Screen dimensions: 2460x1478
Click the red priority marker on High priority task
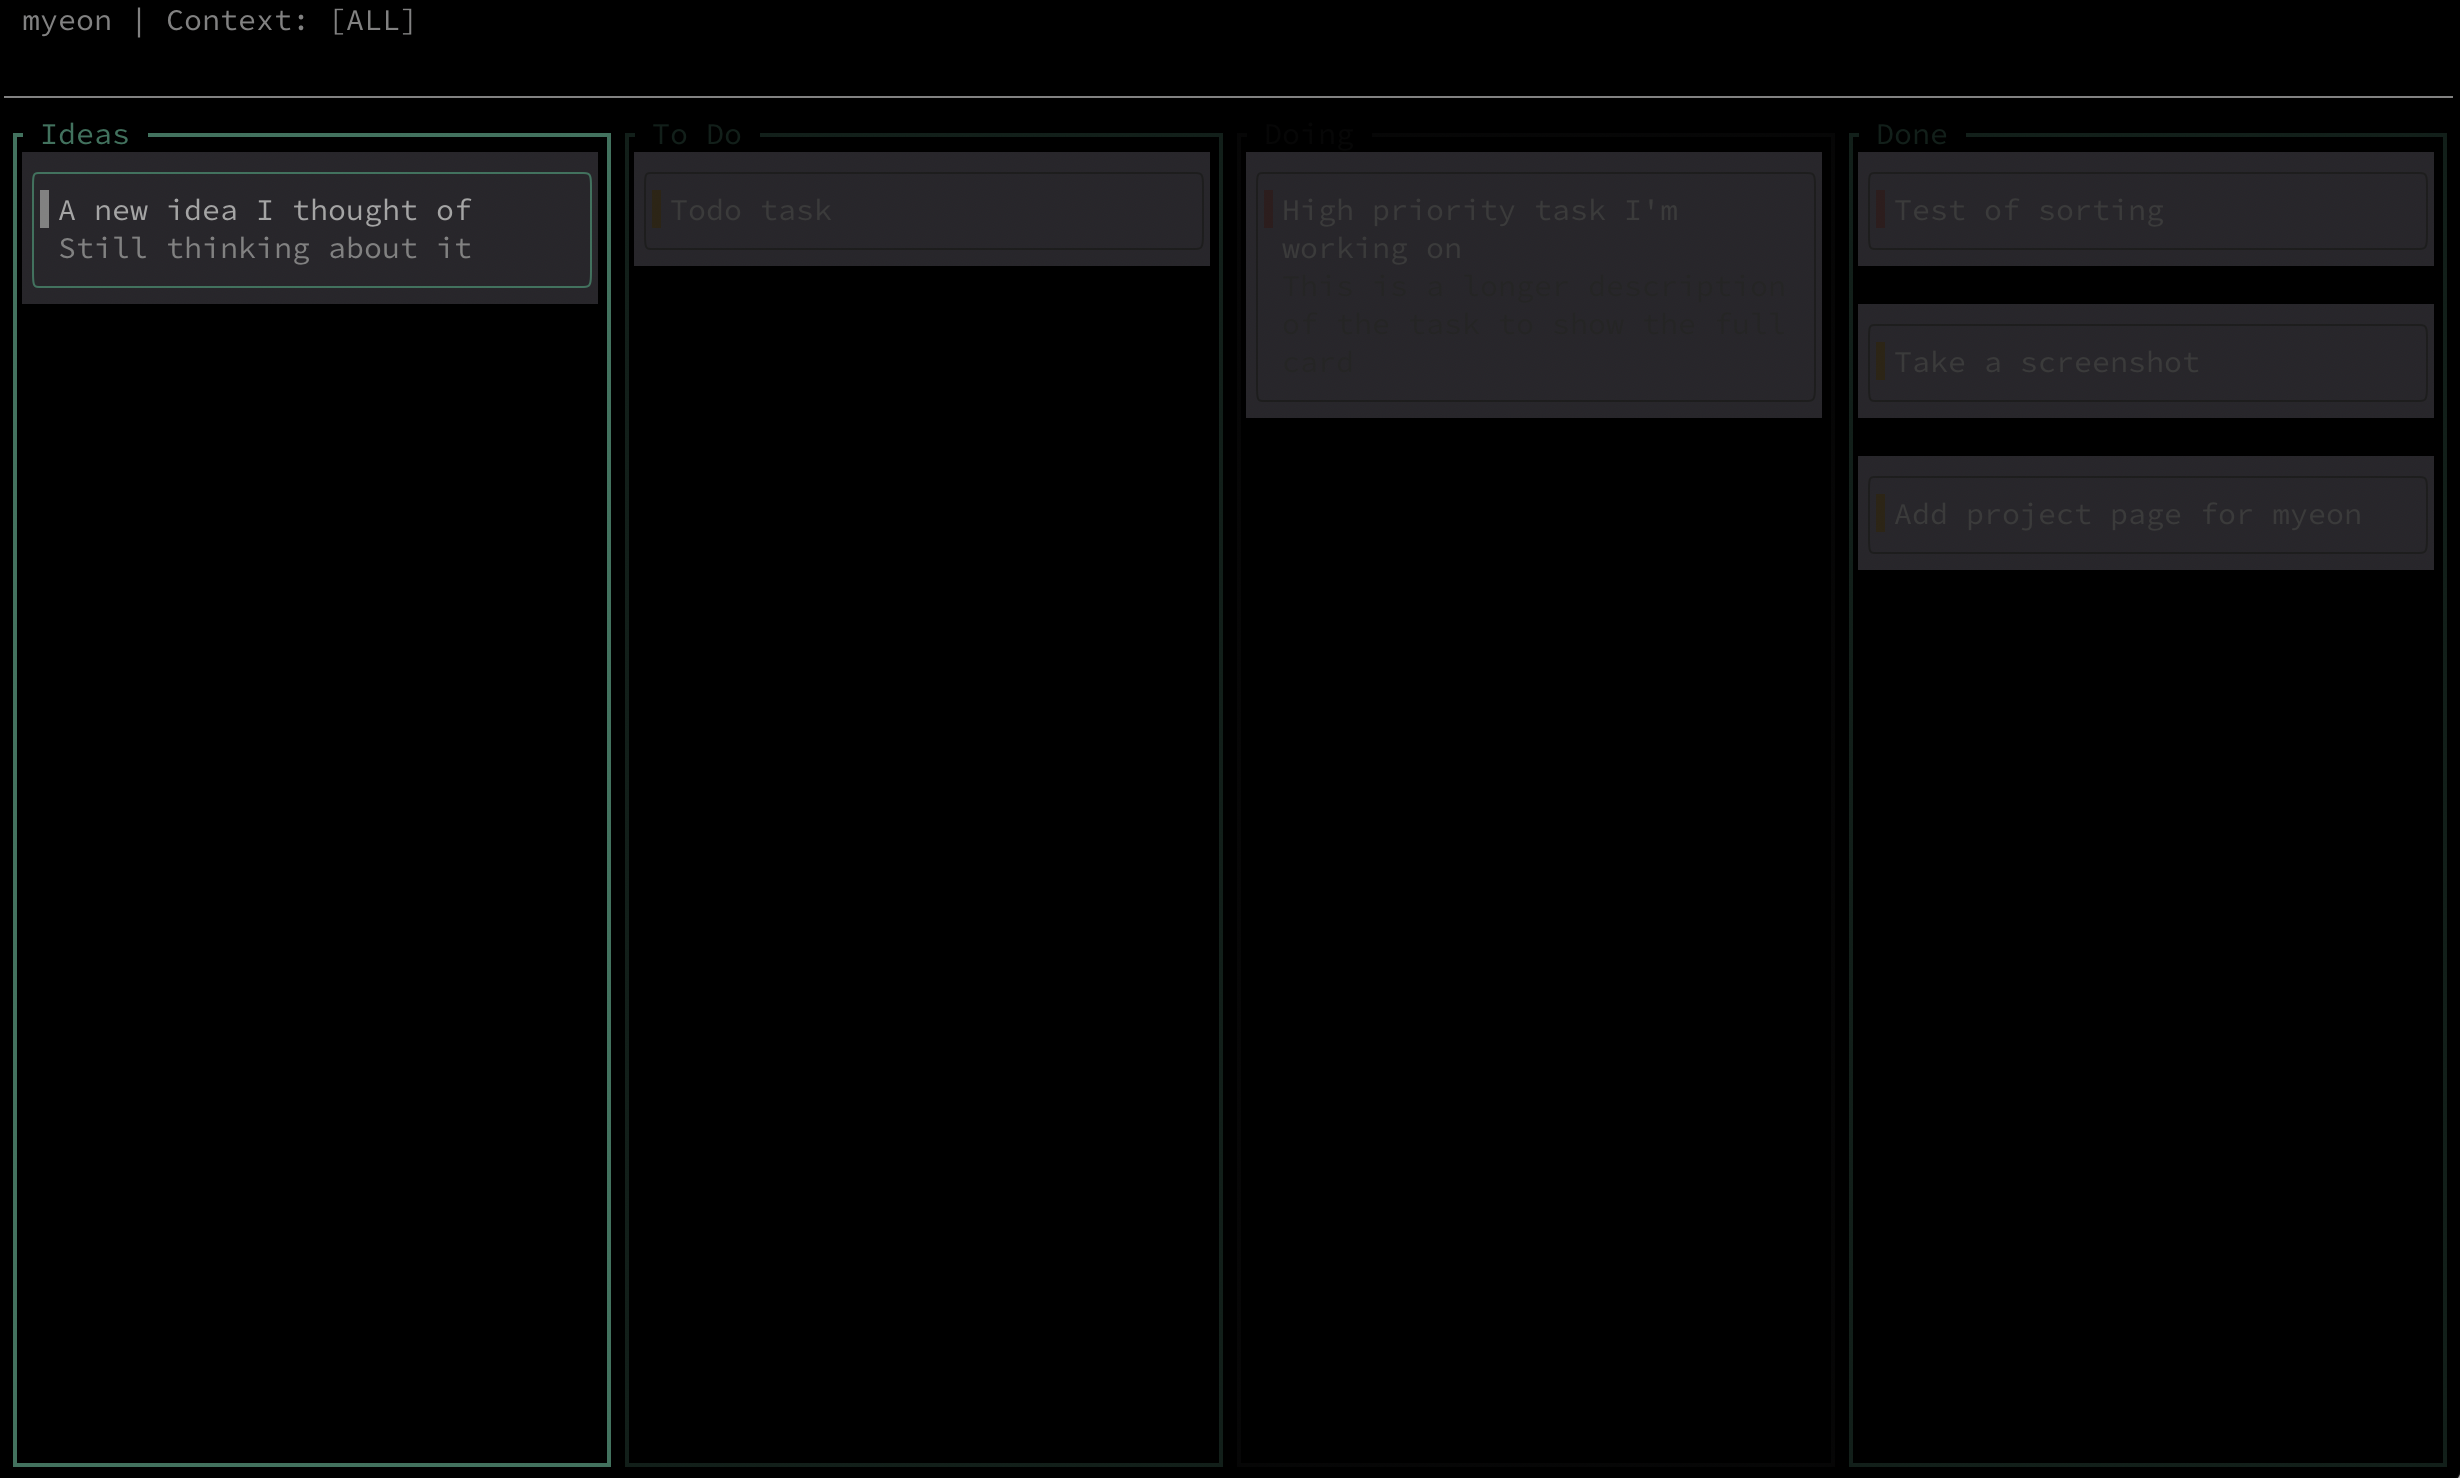[x=1268, y=210]
